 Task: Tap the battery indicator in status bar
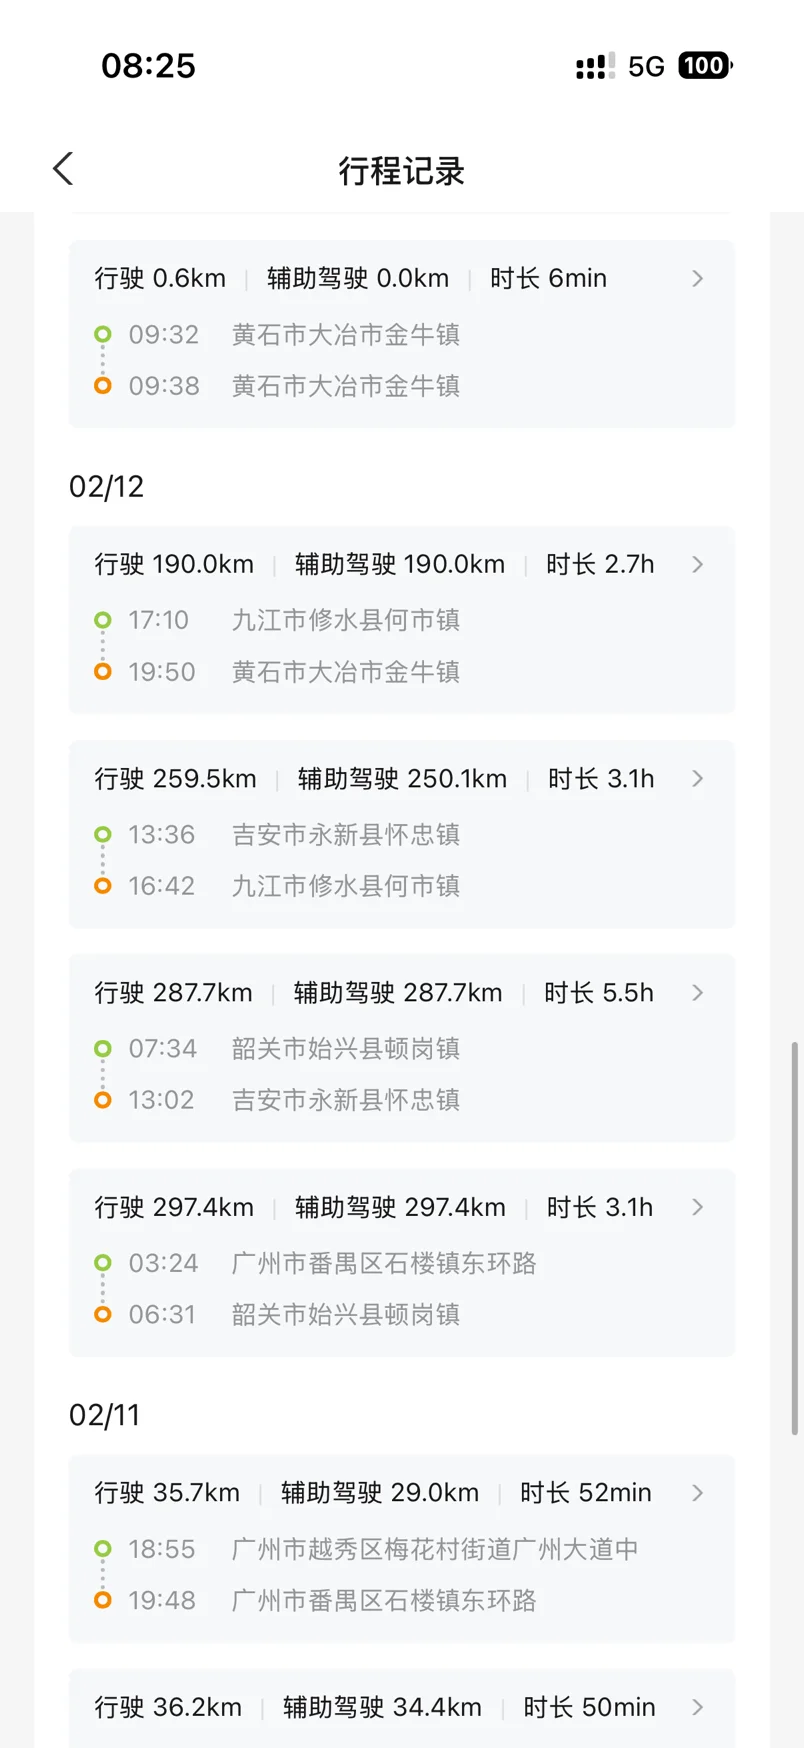tap(704, 66)
